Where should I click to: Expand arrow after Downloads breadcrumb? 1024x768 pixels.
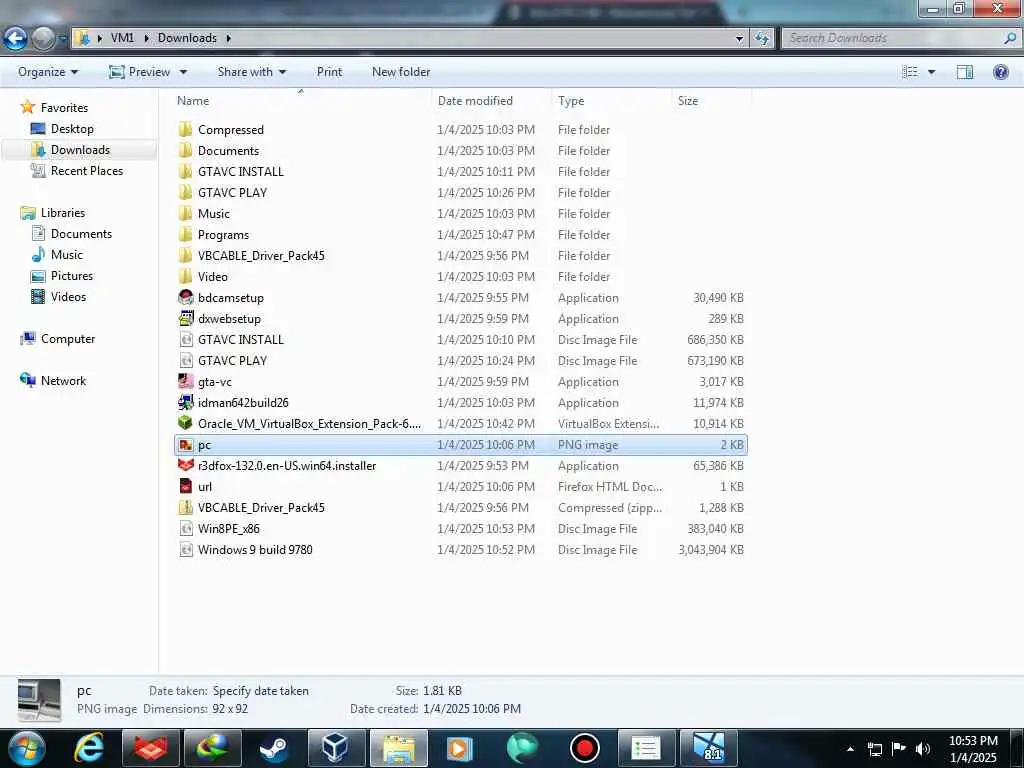[229, 38]
